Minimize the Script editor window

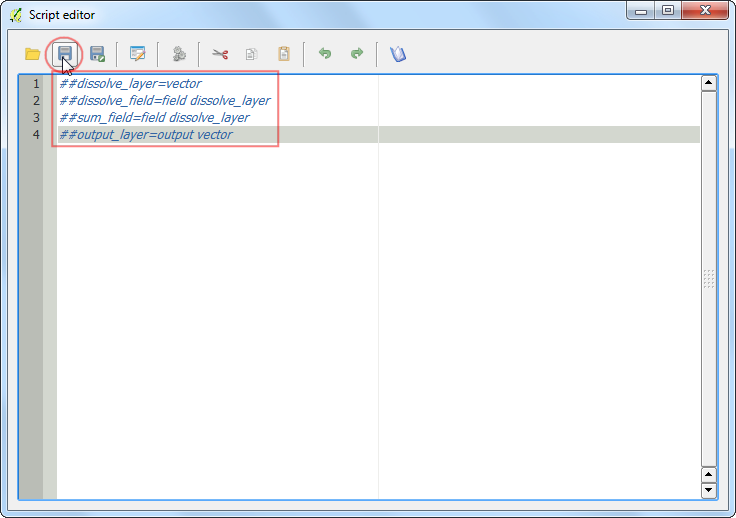(641, 11)
